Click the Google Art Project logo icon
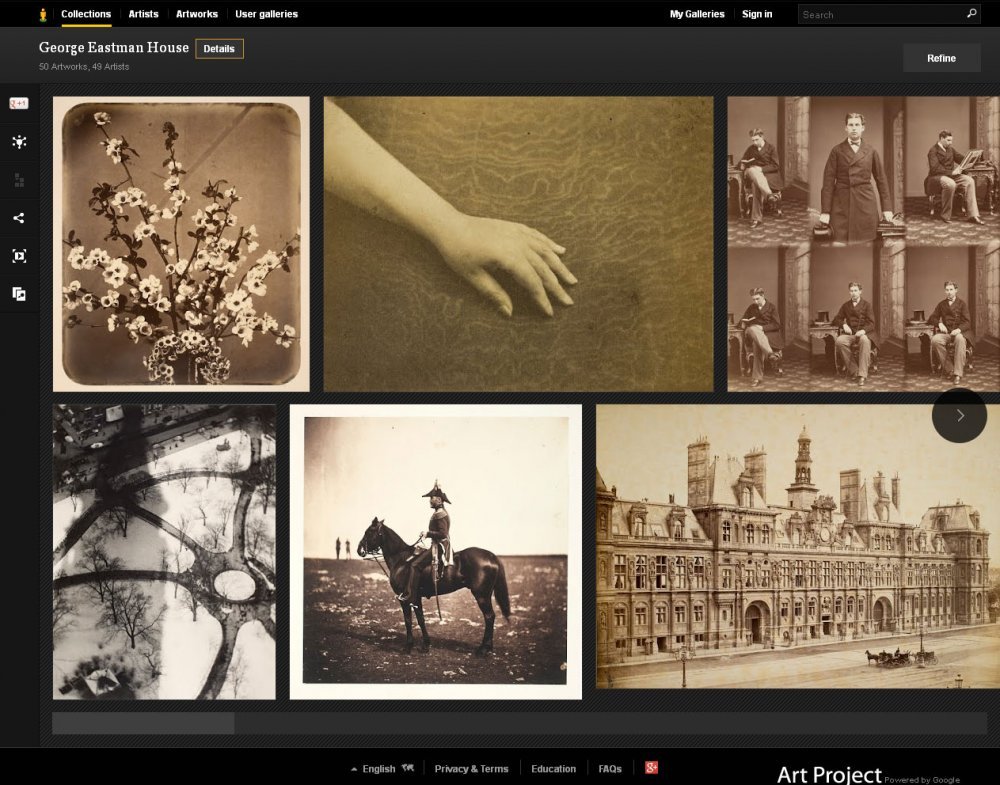This screenshot has width=1000, height=785. (43, 14)
